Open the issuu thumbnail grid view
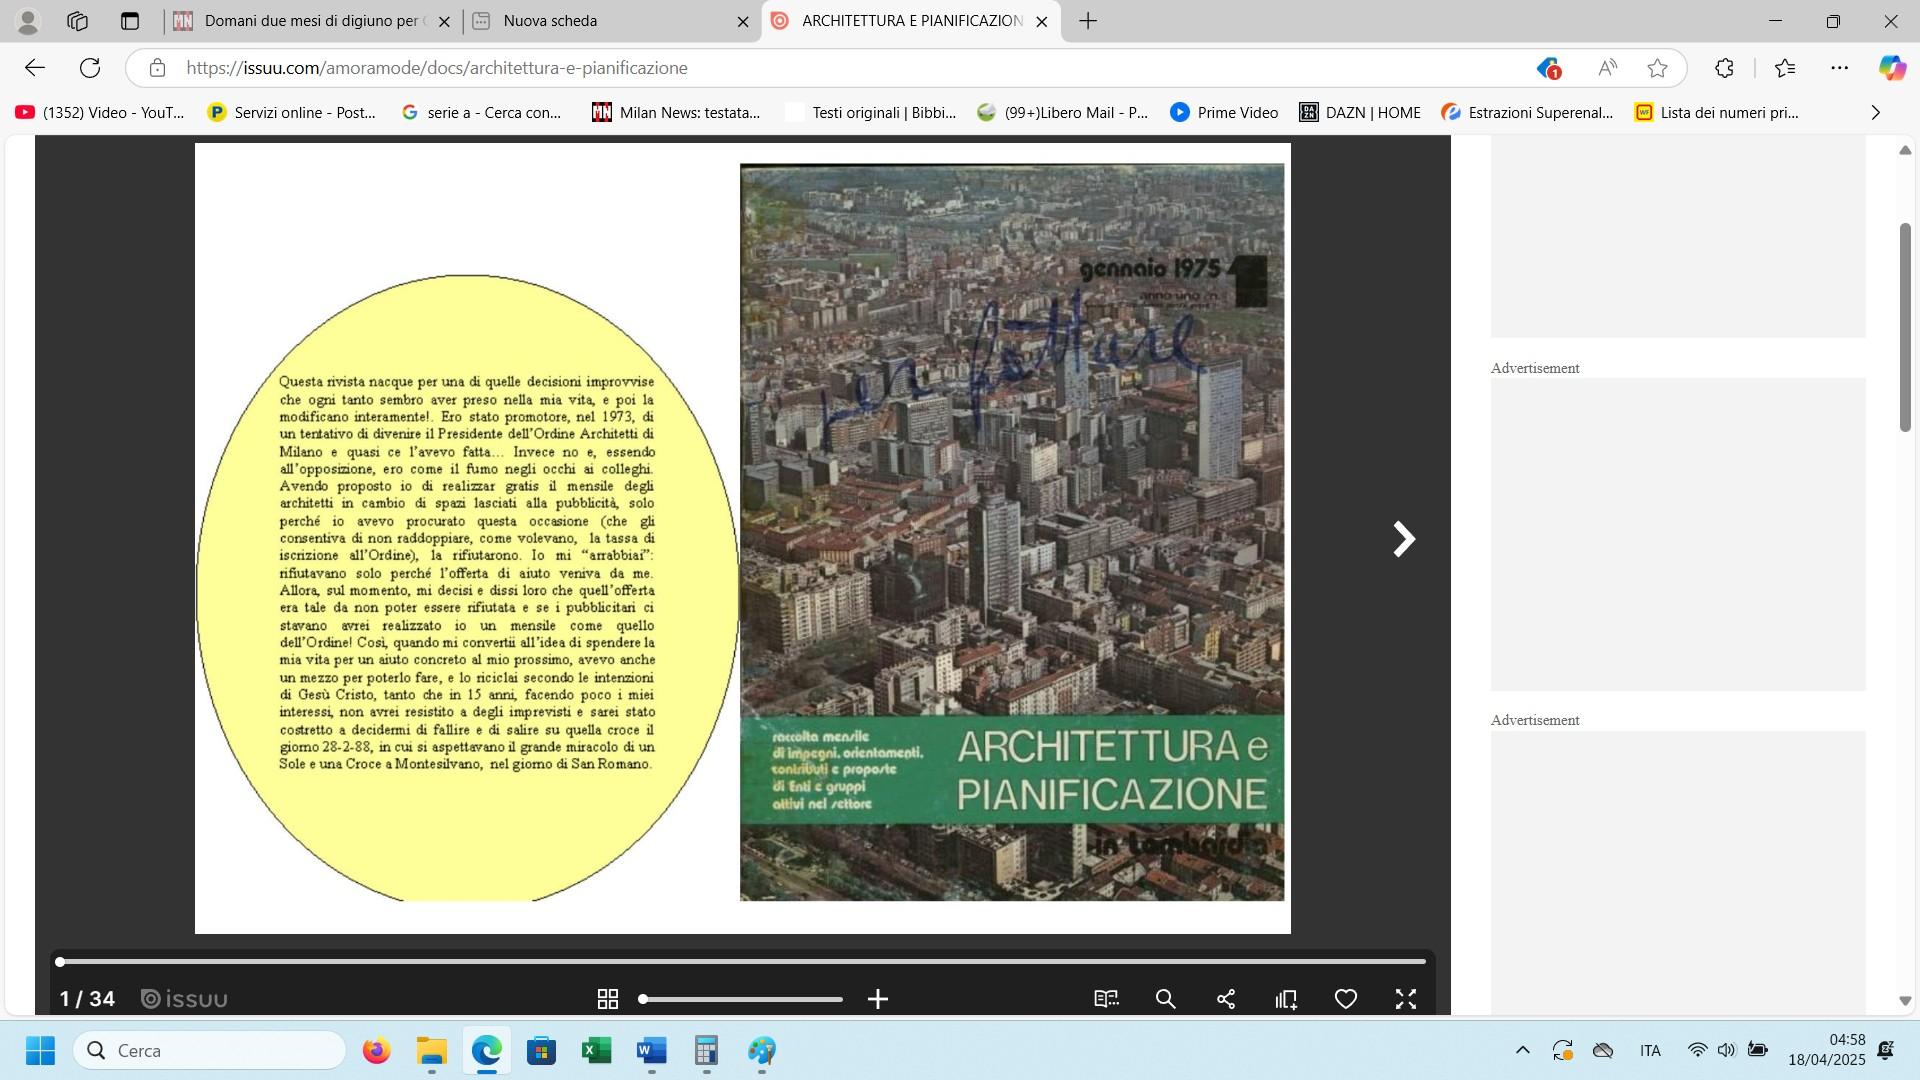The image size is (1920, 1080). point(607,999)
